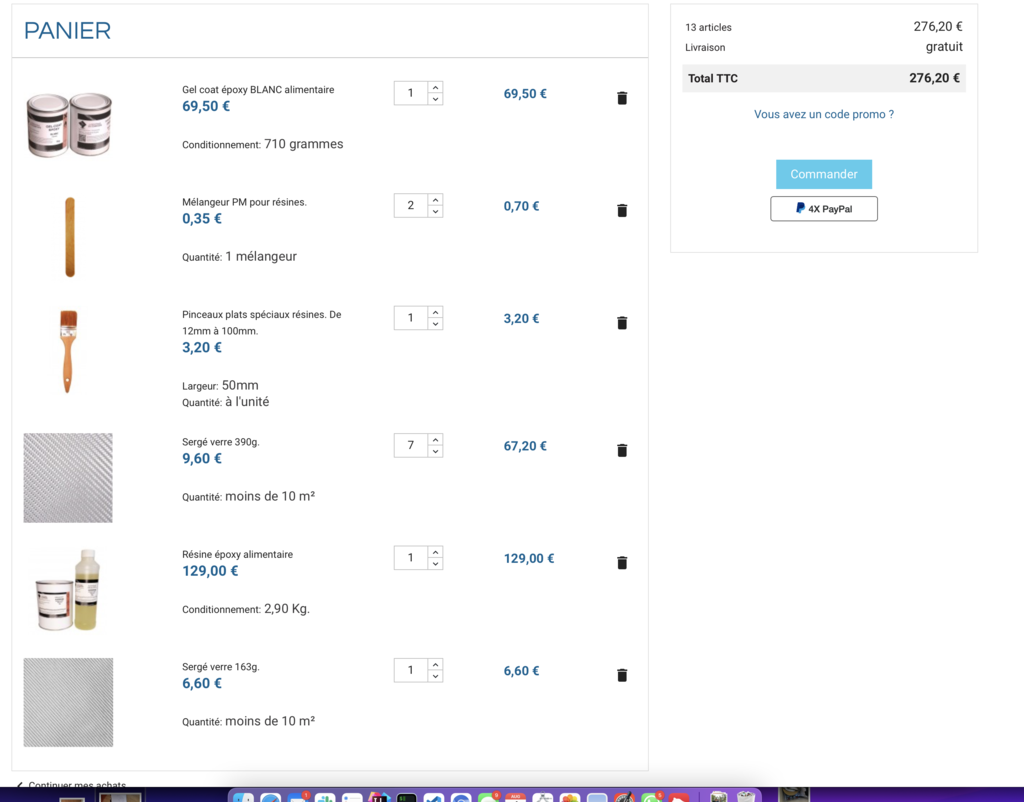Click the 'Conditionnement: 2,90 Kg.' text
Image resolution: width=1024 pixels, height=802 pixels.
[x=246, y=609]
